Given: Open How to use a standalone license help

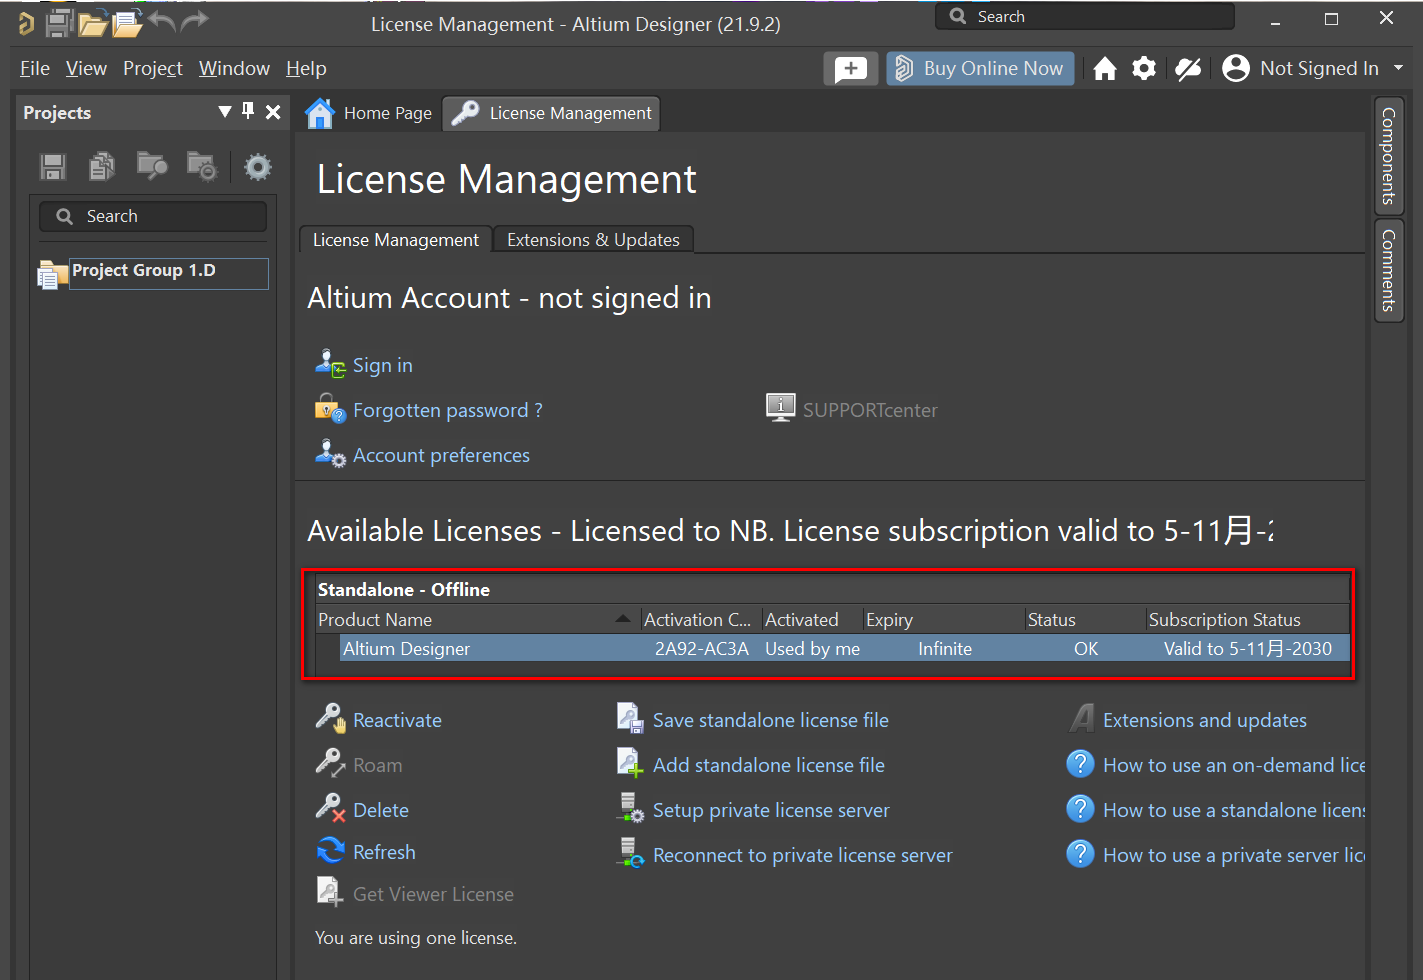Looking at the screenshot, I should click(x=1234, y=810).
